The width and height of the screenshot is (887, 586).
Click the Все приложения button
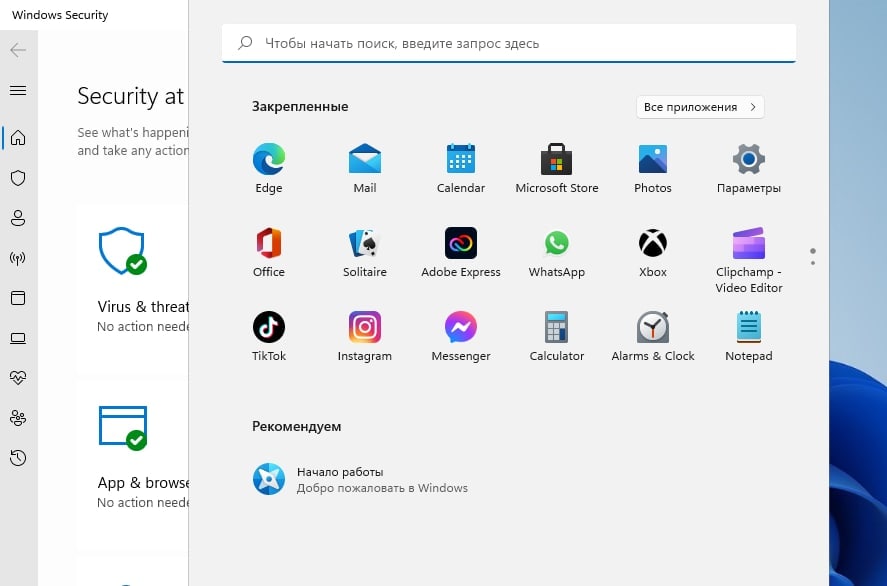point(700,107)
